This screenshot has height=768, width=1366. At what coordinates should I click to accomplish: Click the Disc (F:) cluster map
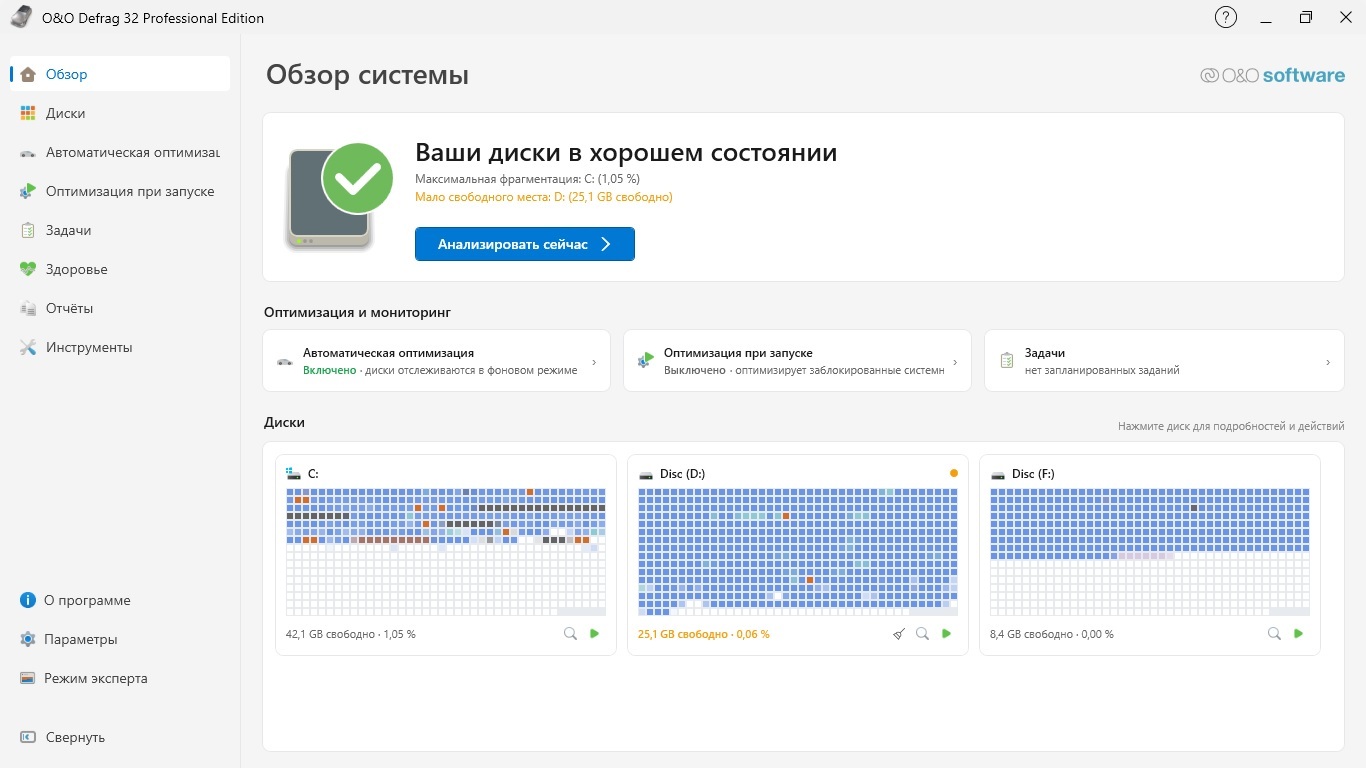[1150, 552]
